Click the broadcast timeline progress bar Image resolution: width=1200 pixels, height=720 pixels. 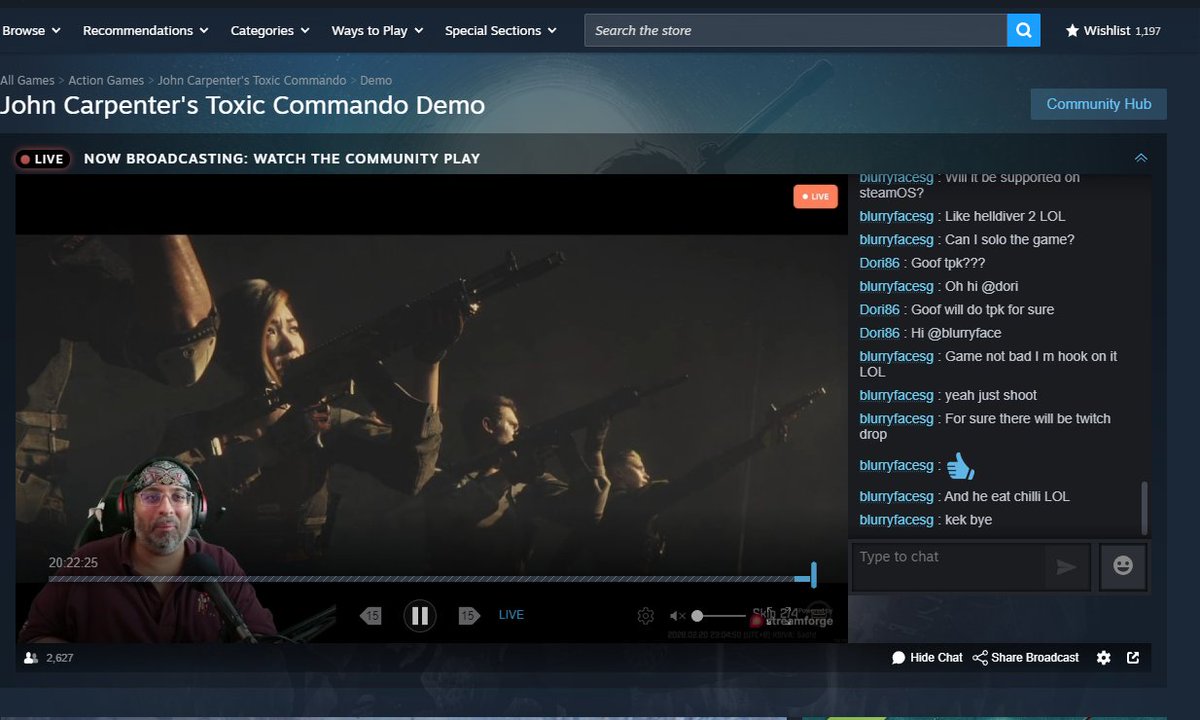pos(430,578)
